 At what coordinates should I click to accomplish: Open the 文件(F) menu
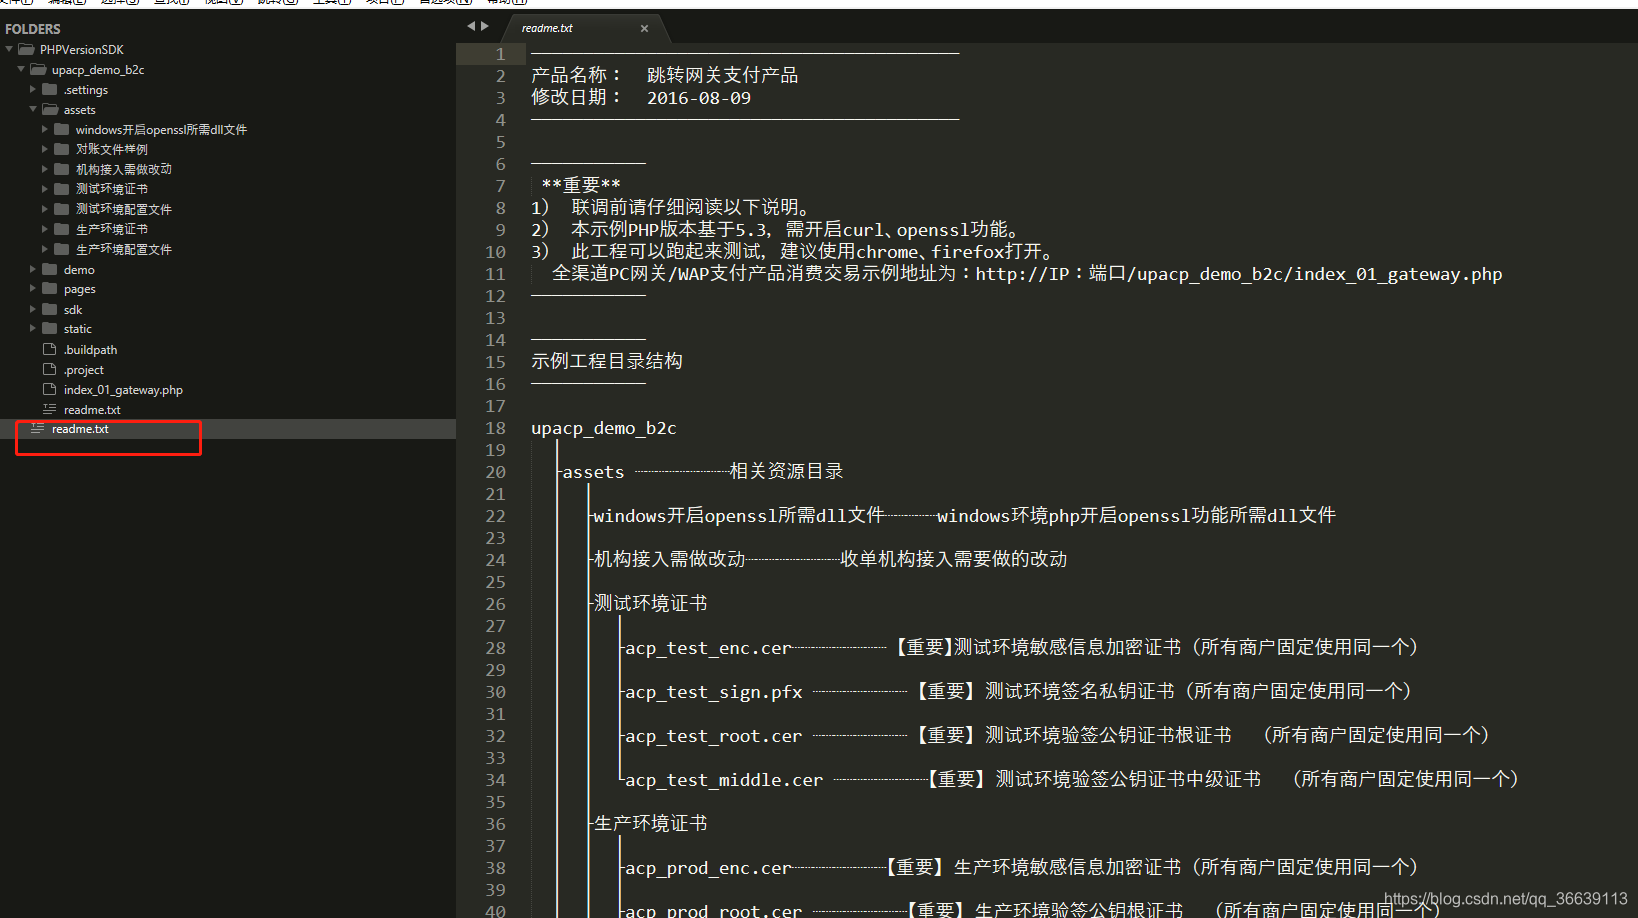click(17, 3)
